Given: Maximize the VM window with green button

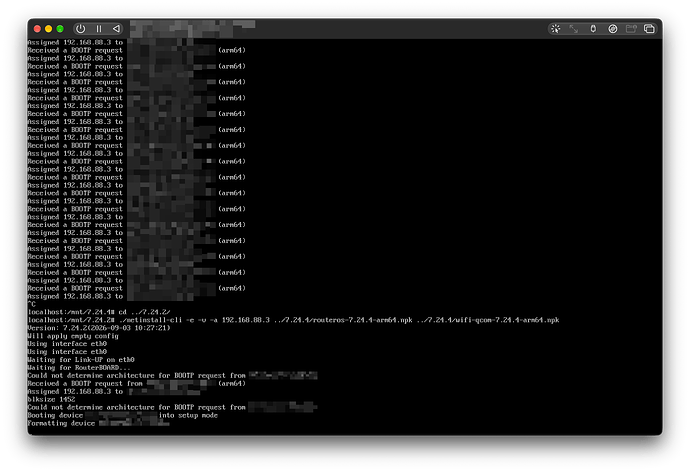Looking at the screenshot, I should (60, 29).
